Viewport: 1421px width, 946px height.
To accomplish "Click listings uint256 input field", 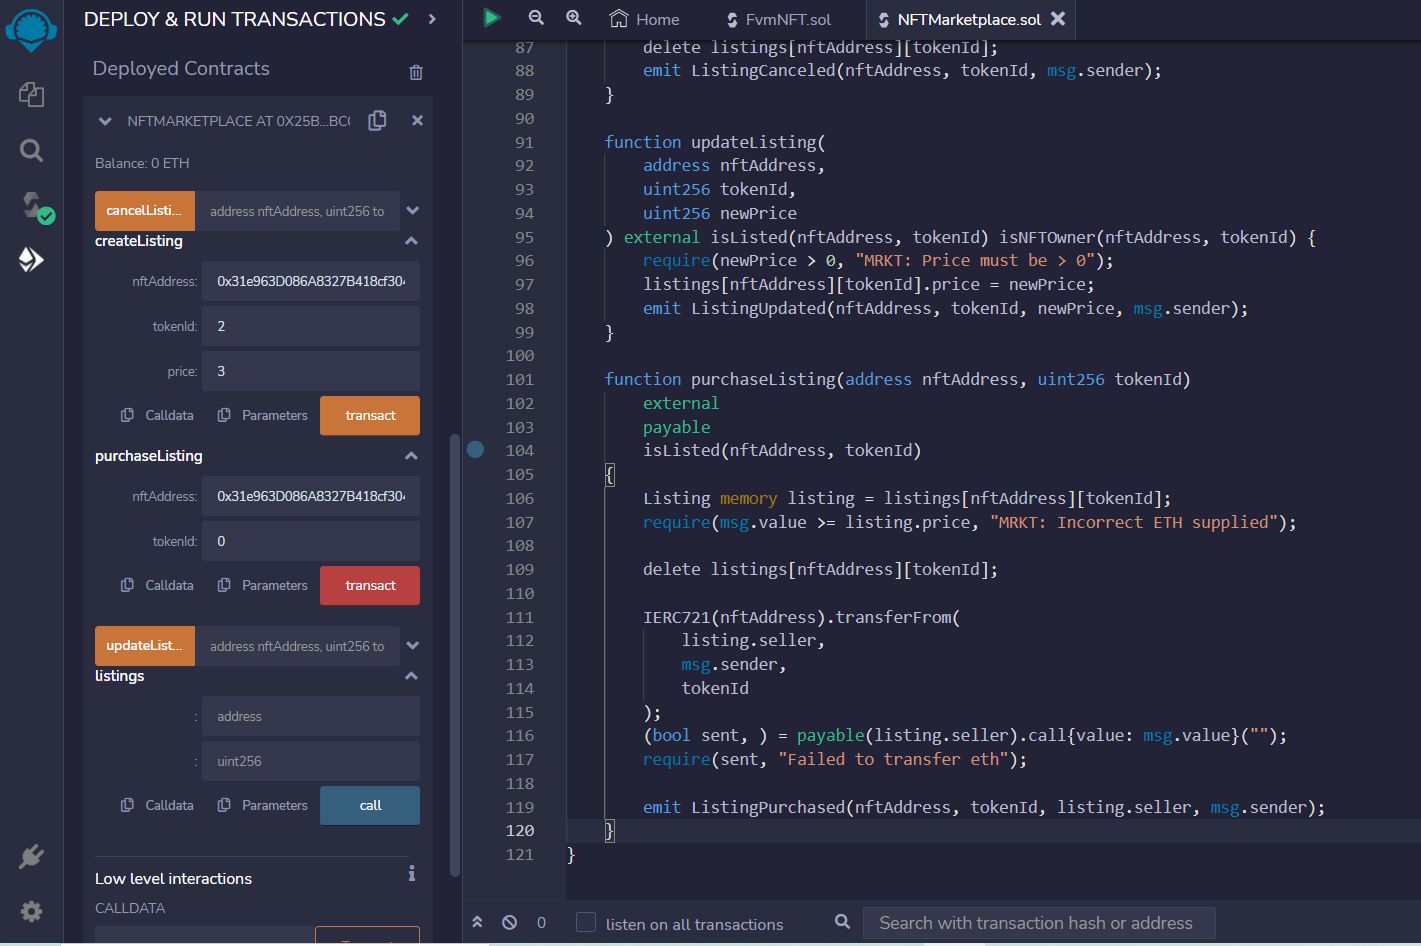I will [311, 761].
